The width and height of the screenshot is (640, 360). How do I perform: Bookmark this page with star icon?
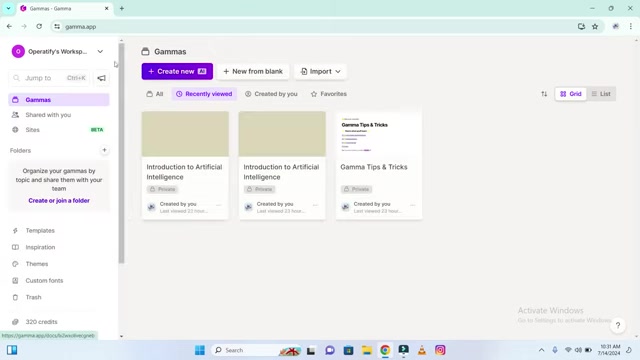595,27
